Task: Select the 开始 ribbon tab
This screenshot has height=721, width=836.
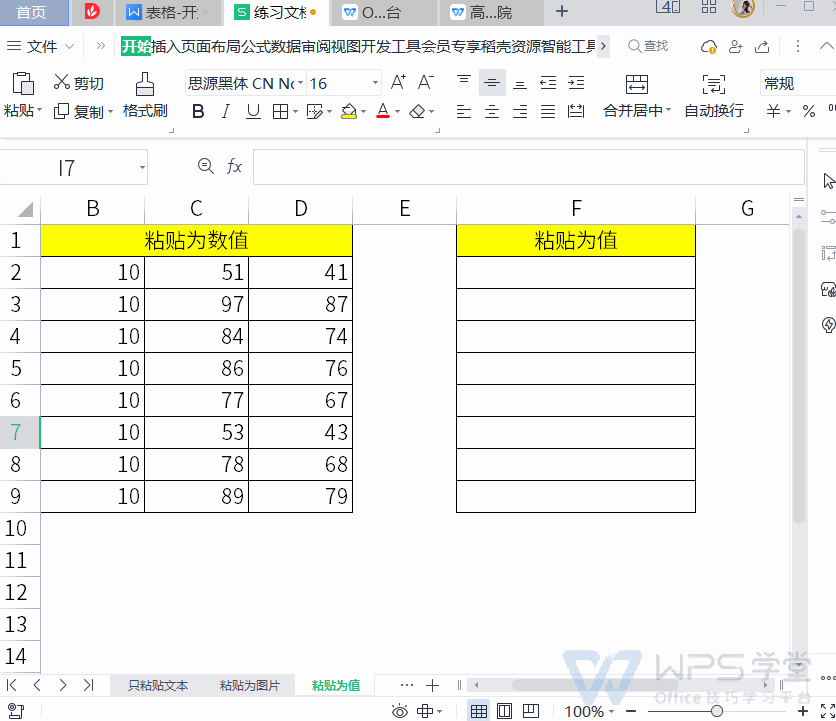Action: pyautogui.click(x=136, y=46)
